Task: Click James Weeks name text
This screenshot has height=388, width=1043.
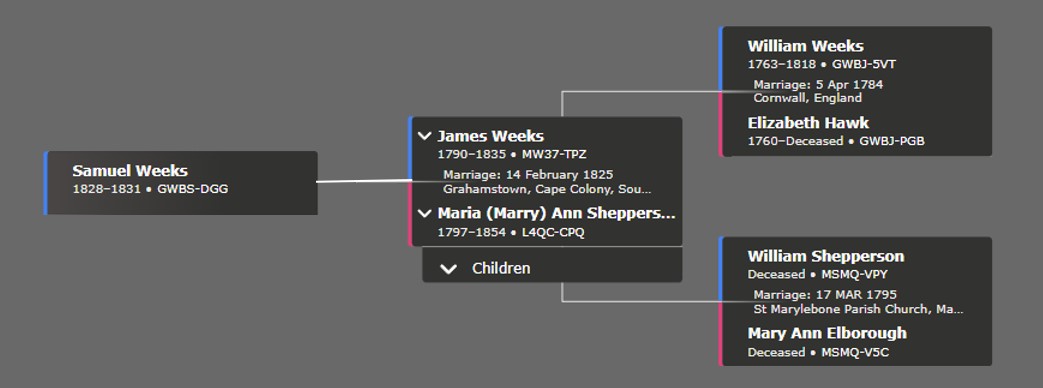Action: click(x=490, y=136)
